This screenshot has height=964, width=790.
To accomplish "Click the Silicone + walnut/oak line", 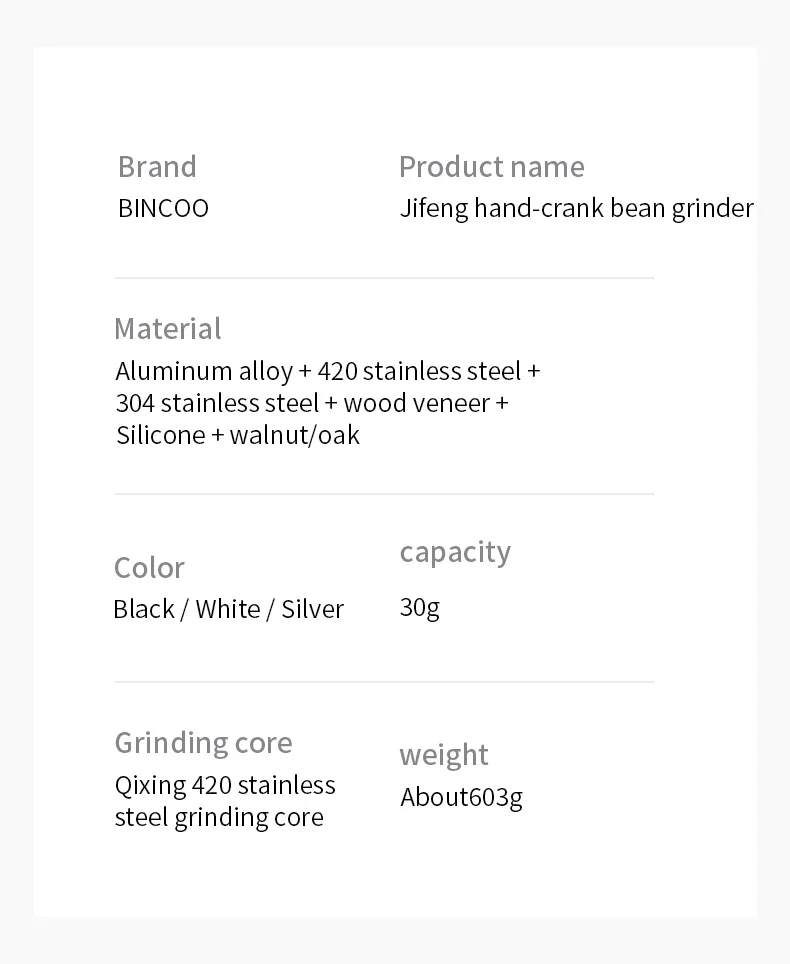I will point(238,435).
